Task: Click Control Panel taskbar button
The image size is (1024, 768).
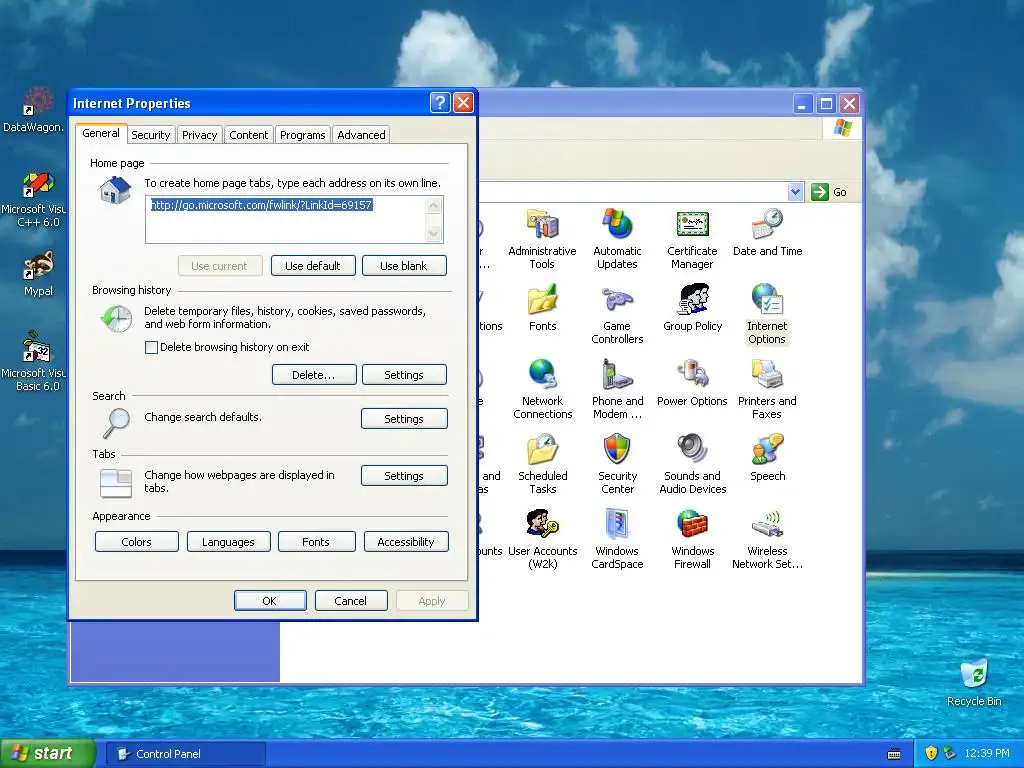Action: [185, 754]
